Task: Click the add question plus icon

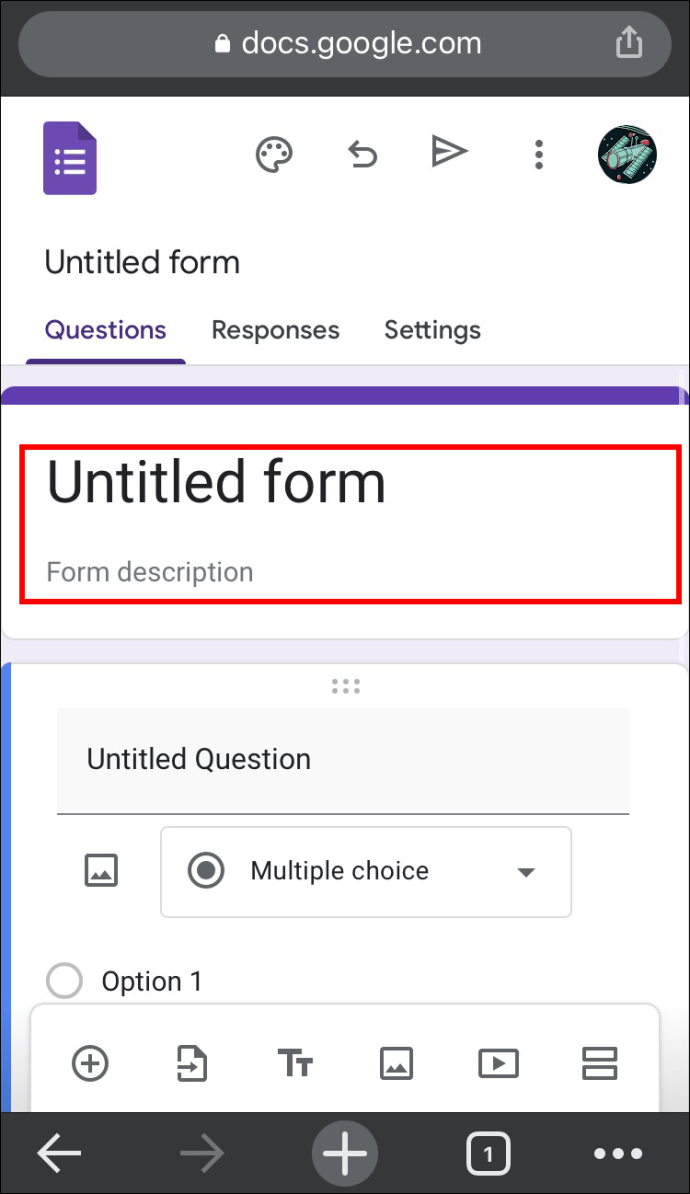Action: (x=91, y=1063)
